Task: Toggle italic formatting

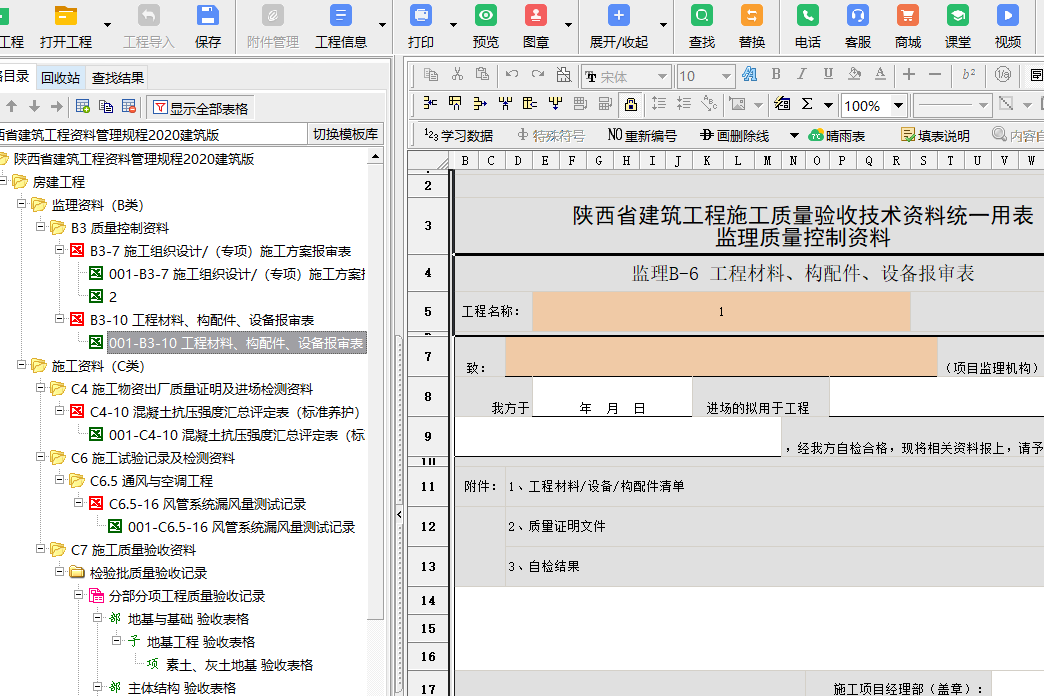Action: [802, 75]
